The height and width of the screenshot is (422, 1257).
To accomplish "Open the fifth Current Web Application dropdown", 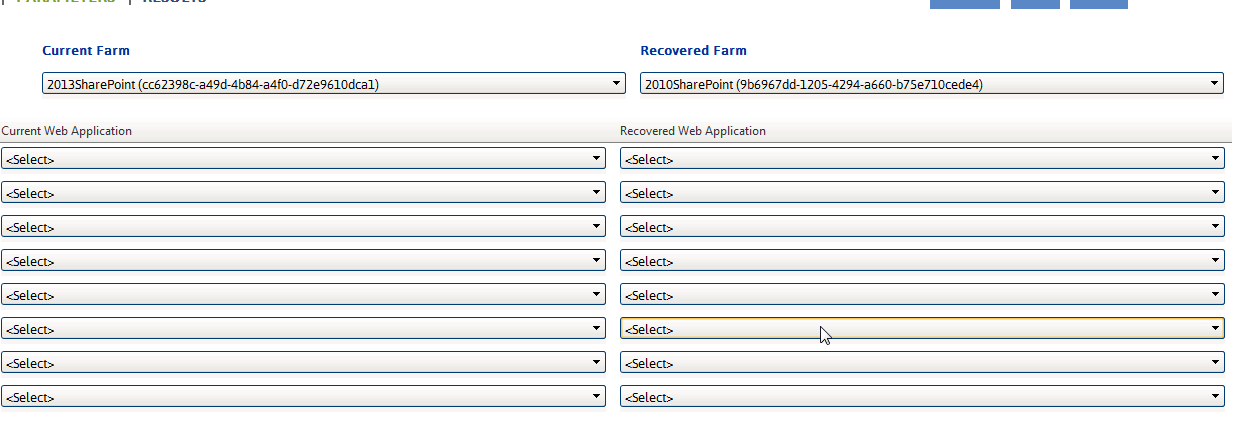I will [303, 294].
